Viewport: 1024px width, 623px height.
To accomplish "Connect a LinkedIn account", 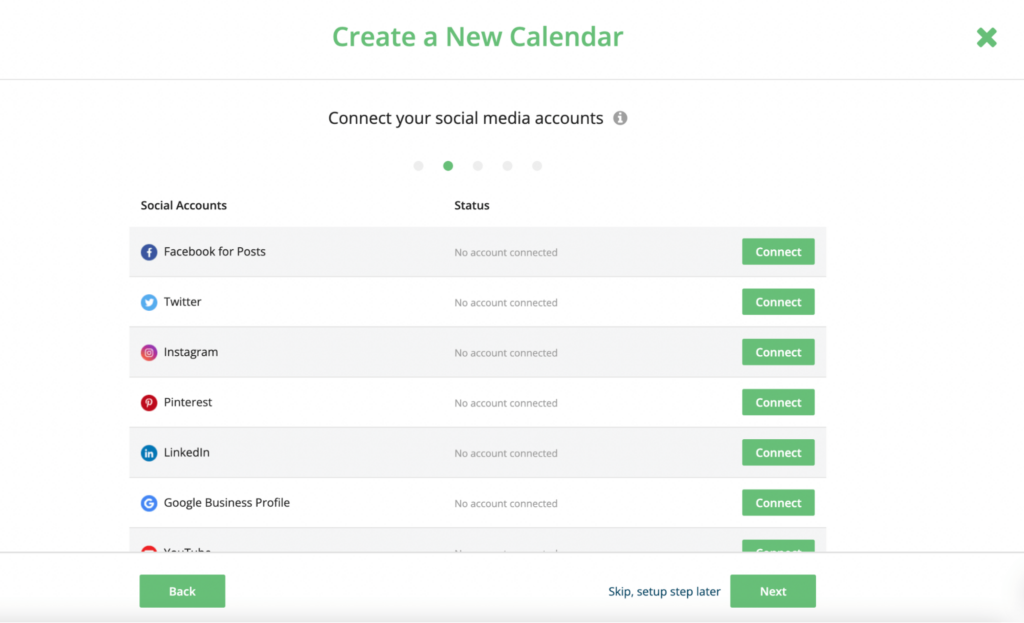I will tap(778, 452).
